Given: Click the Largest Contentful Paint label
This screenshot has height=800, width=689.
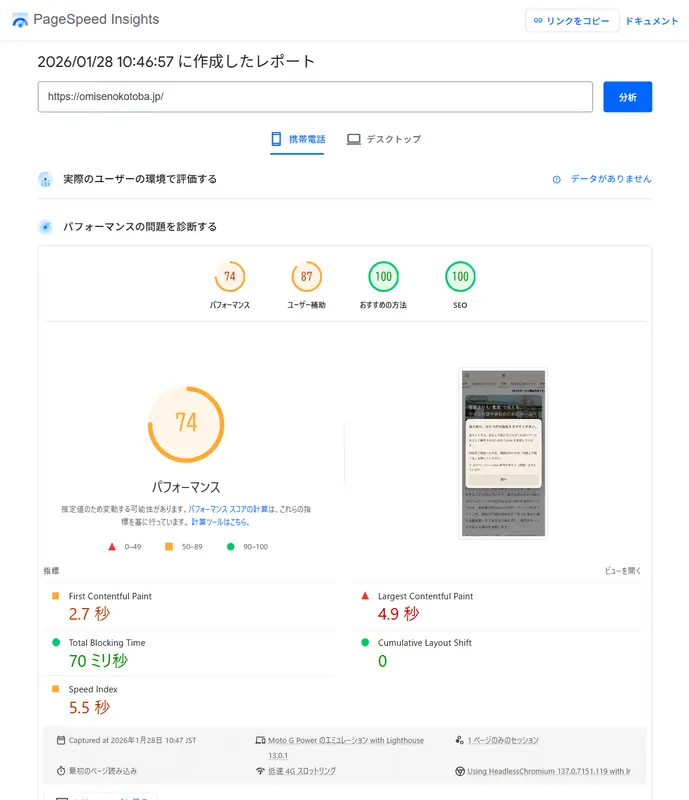Looking at the screenshot, I should coord(425,596).
